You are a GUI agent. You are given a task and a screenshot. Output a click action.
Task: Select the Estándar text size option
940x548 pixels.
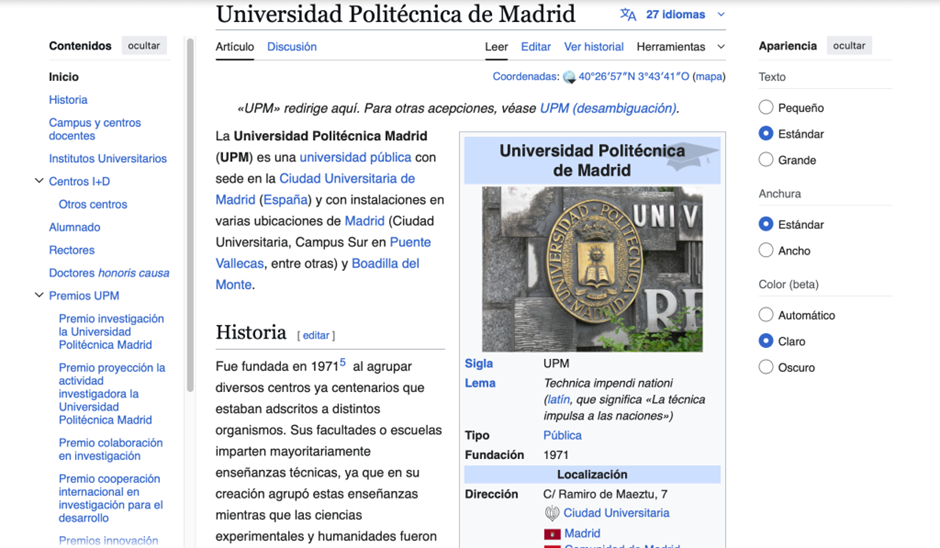766,134
